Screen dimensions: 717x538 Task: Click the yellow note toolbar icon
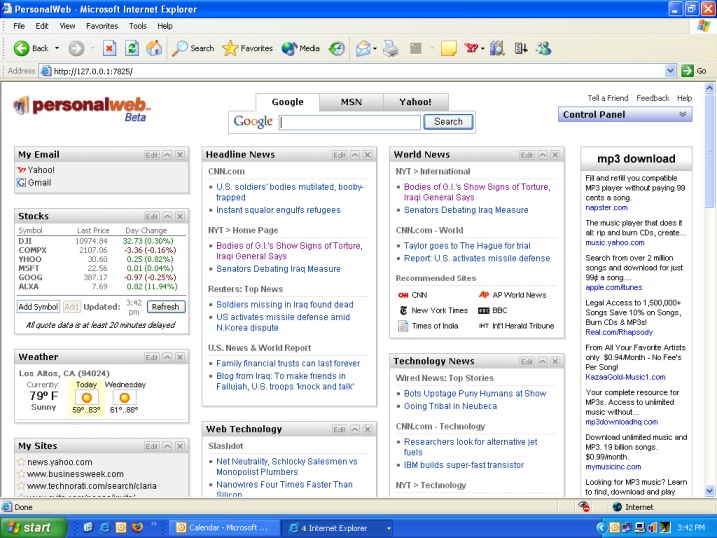click(x=449, y=48)
